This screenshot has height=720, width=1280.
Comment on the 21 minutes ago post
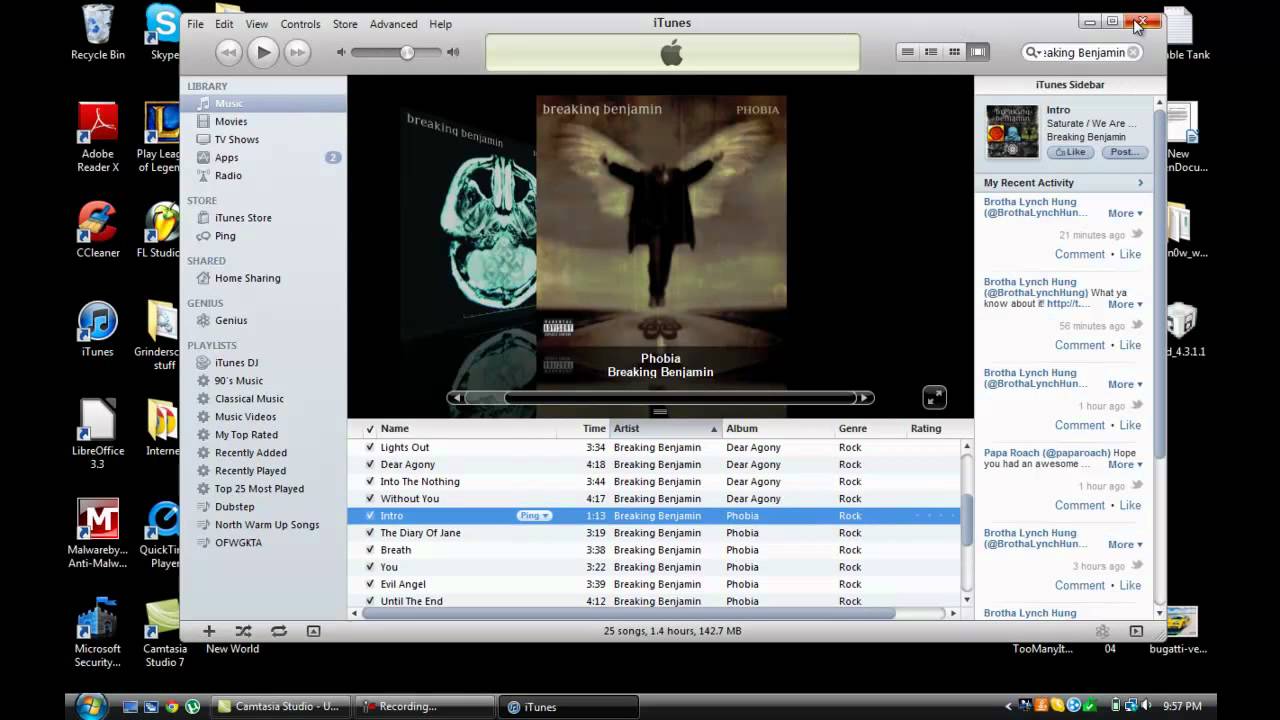(1080, 254)
